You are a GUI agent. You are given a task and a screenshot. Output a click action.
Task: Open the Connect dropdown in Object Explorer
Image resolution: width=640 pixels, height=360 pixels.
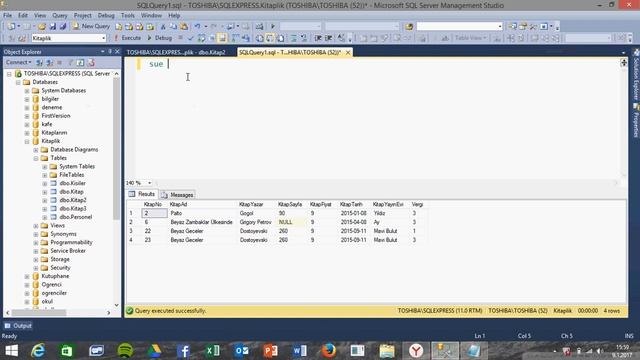[x=18, y=62]
